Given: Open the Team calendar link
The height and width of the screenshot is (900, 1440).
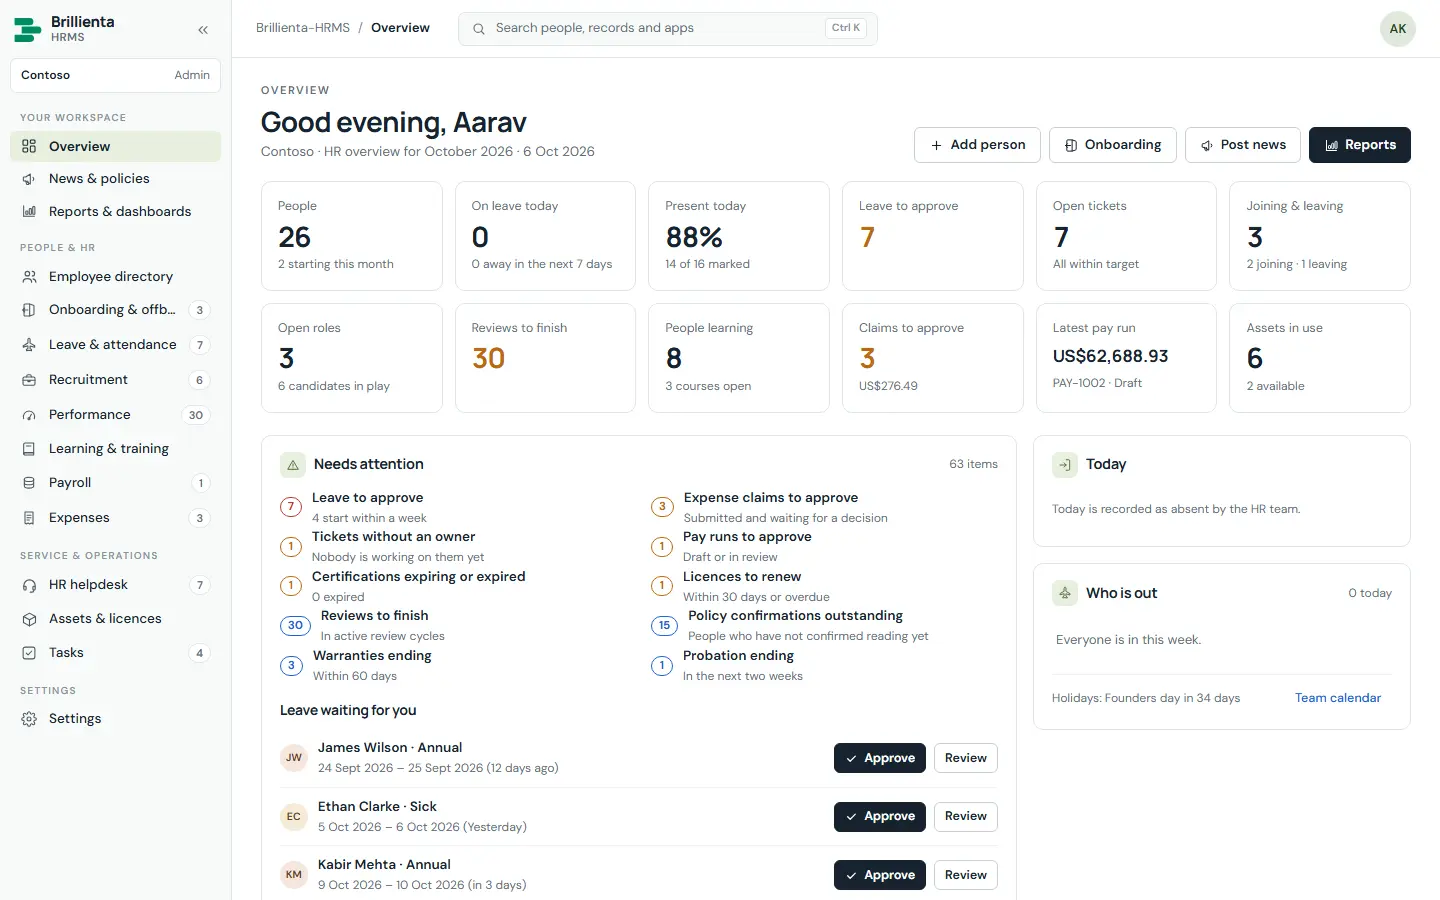Looking at the screenshot, I should [1338, 698].
